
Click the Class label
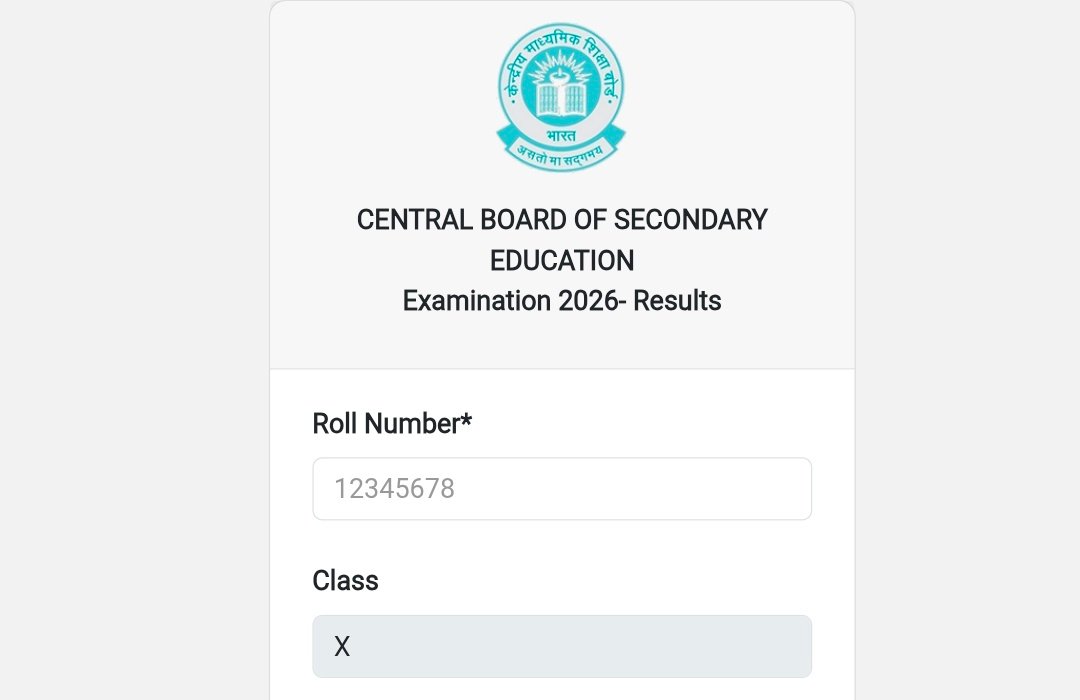click(345, 581)
